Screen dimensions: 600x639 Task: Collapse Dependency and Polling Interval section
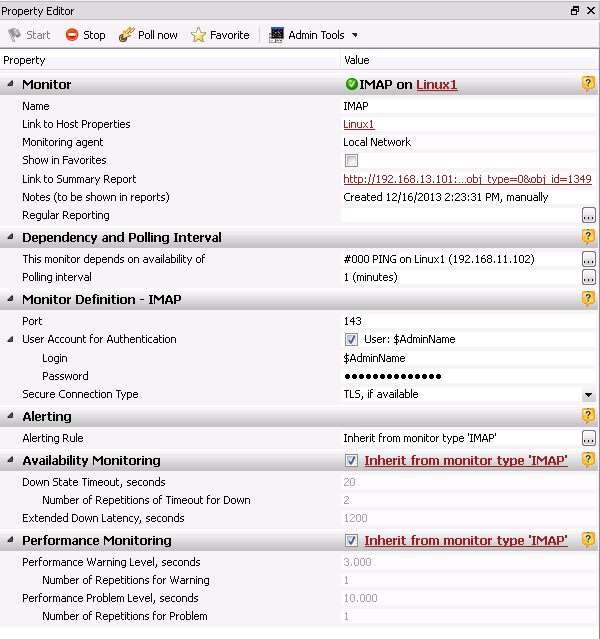(x=11, y=236)
